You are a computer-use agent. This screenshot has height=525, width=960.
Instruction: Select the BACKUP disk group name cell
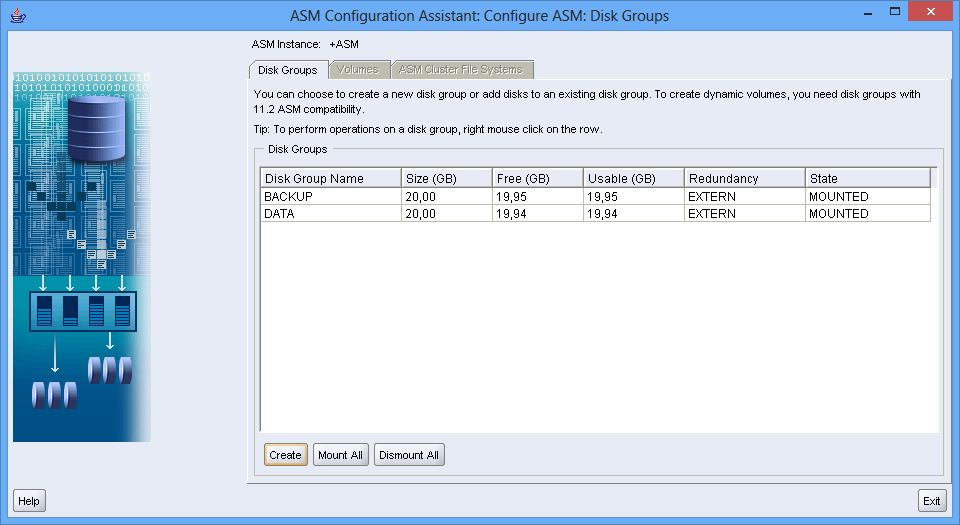(x=331, y=196)
